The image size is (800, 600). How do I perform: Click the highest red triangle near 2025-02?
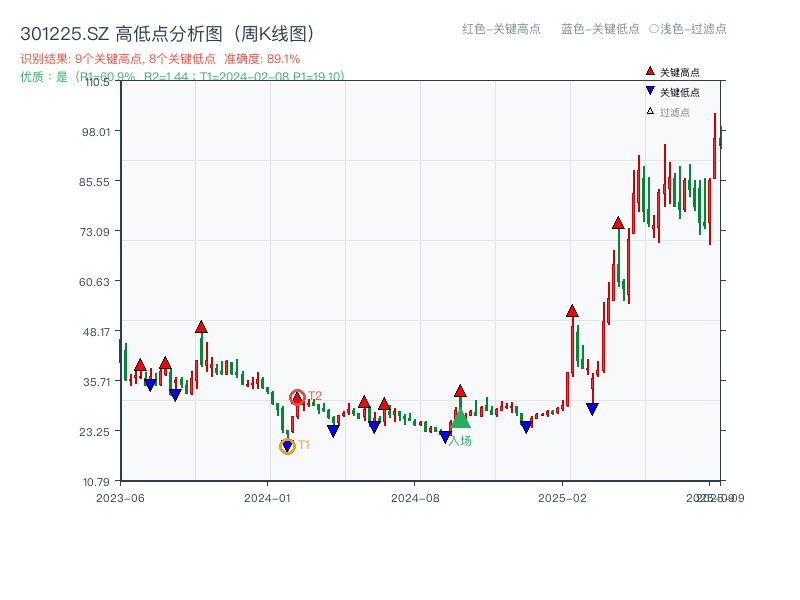click(x=571, y=311)
